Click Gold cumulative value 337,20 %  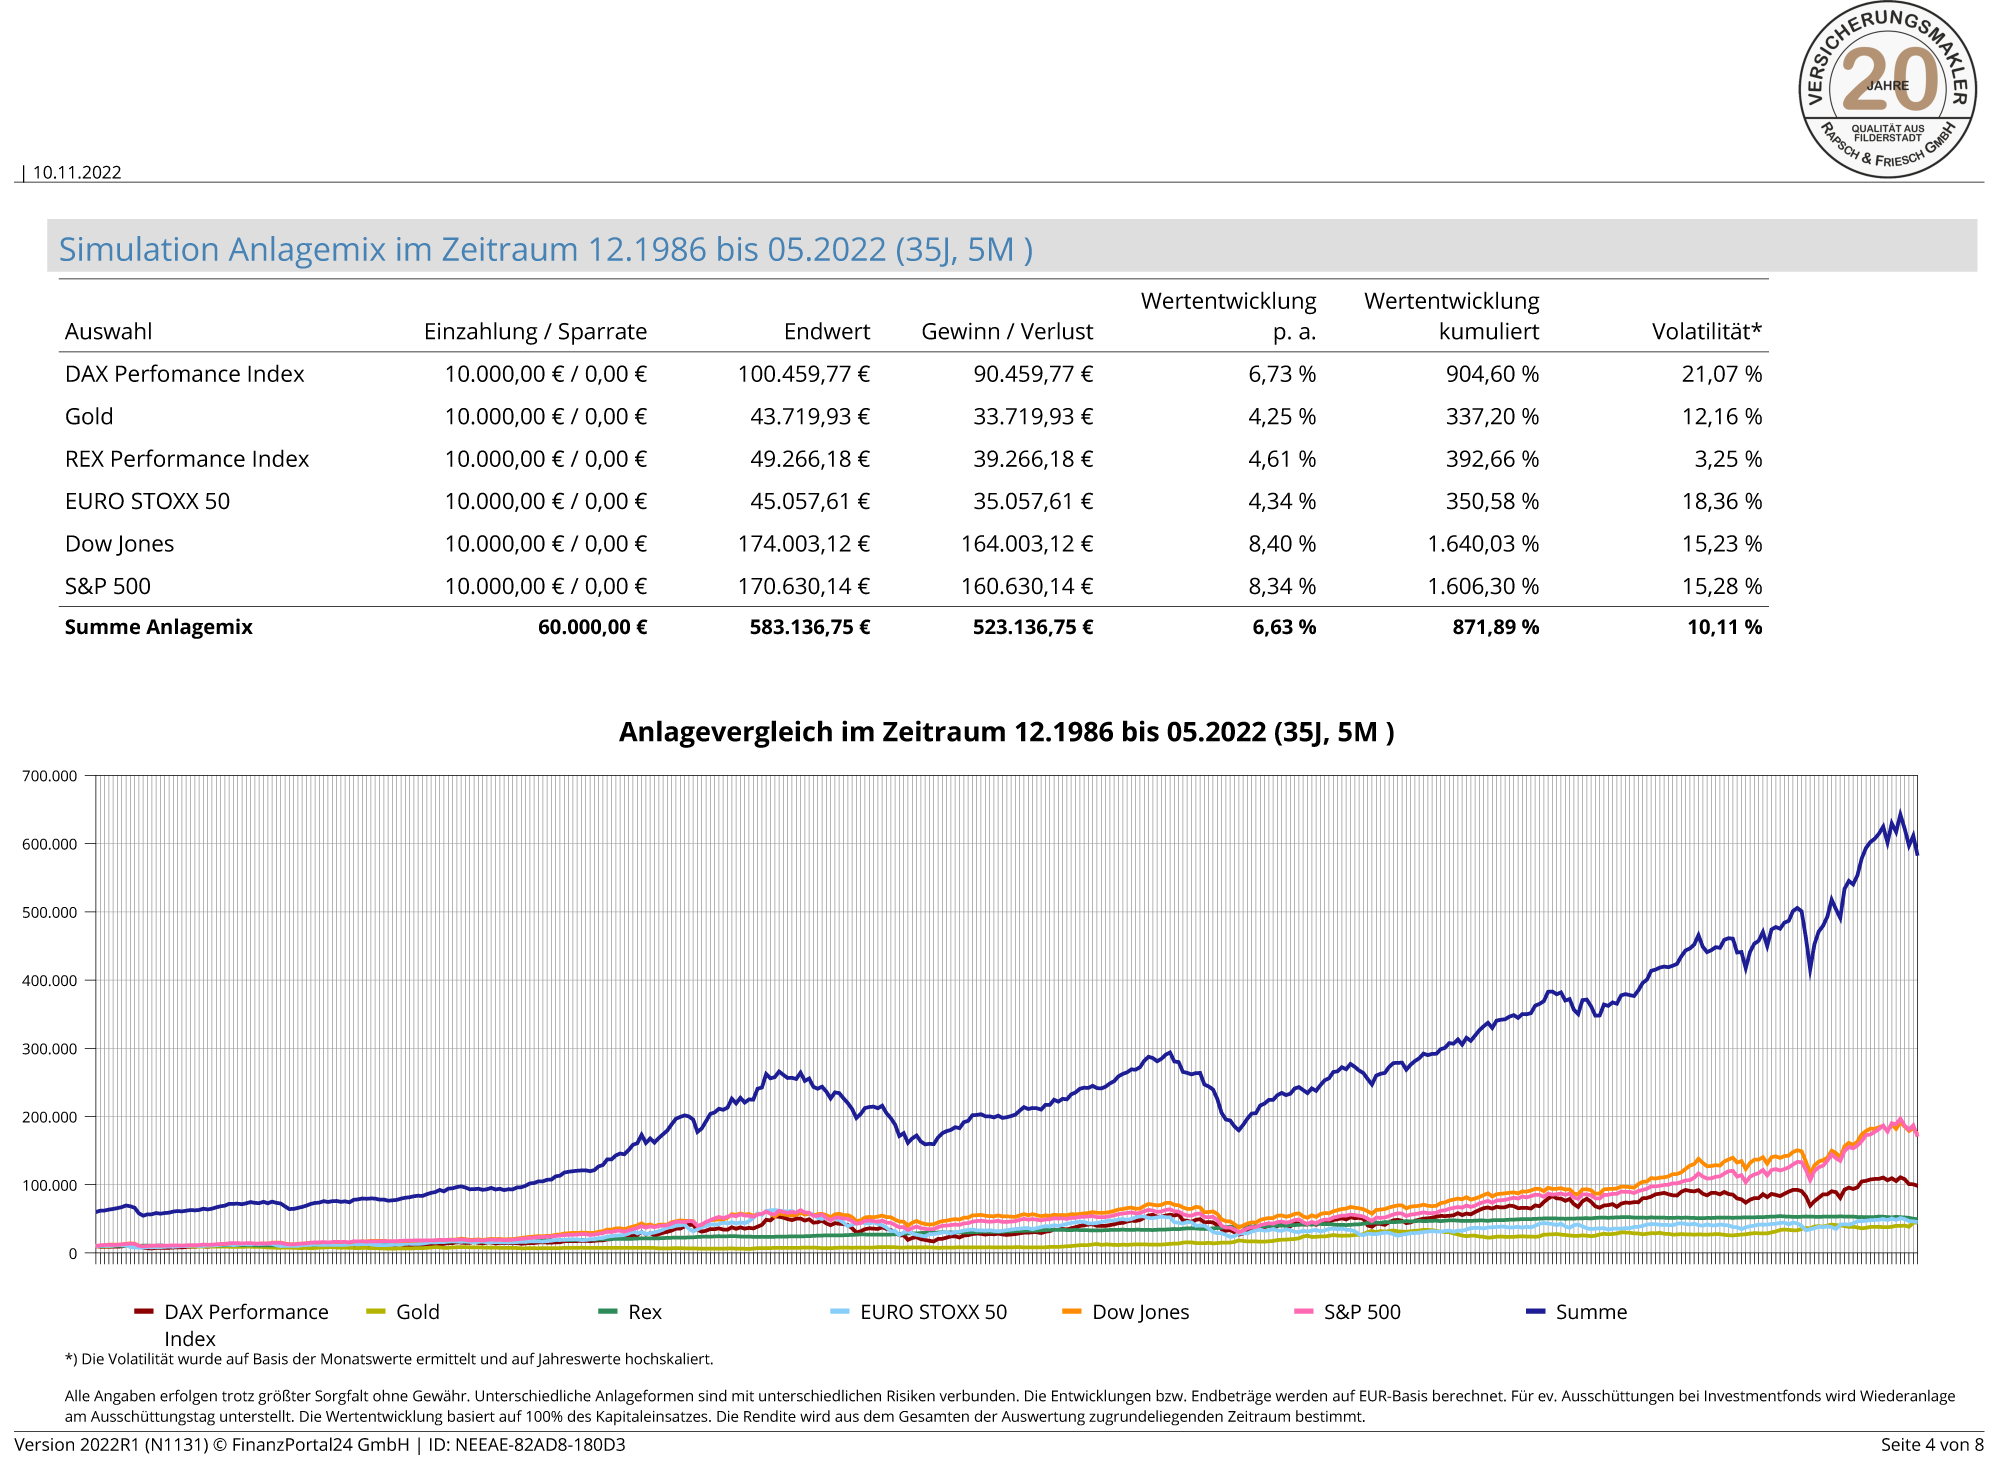(x=1492, y=416)
